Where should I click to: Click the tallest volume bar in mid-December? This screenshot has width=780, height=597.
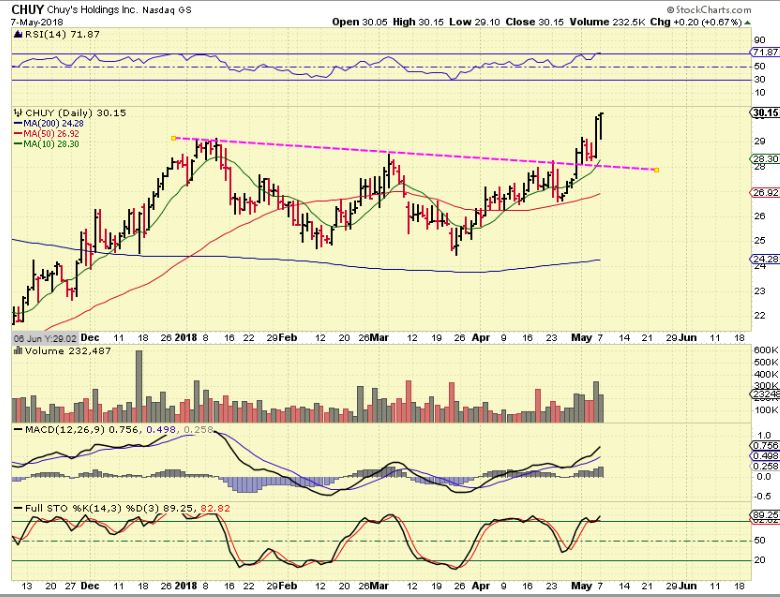point(139,386)
